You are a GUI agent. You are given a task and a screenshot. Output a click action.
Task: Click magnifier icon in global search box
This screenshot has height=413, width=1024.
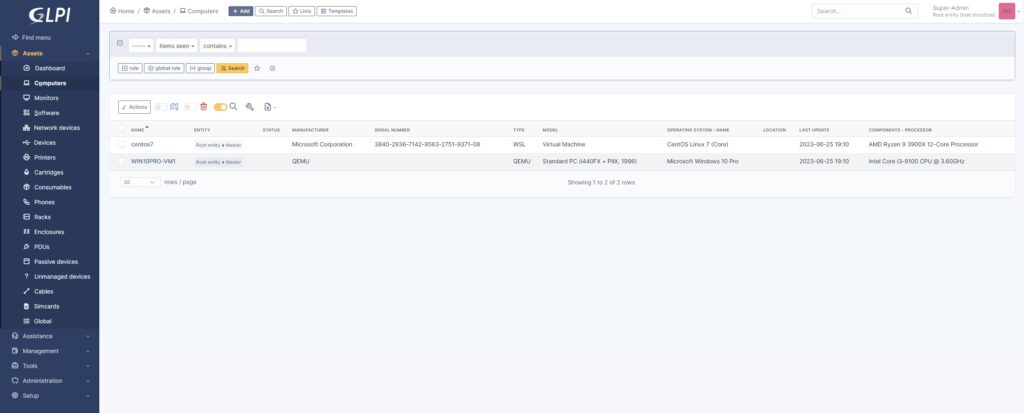(908, 11)
